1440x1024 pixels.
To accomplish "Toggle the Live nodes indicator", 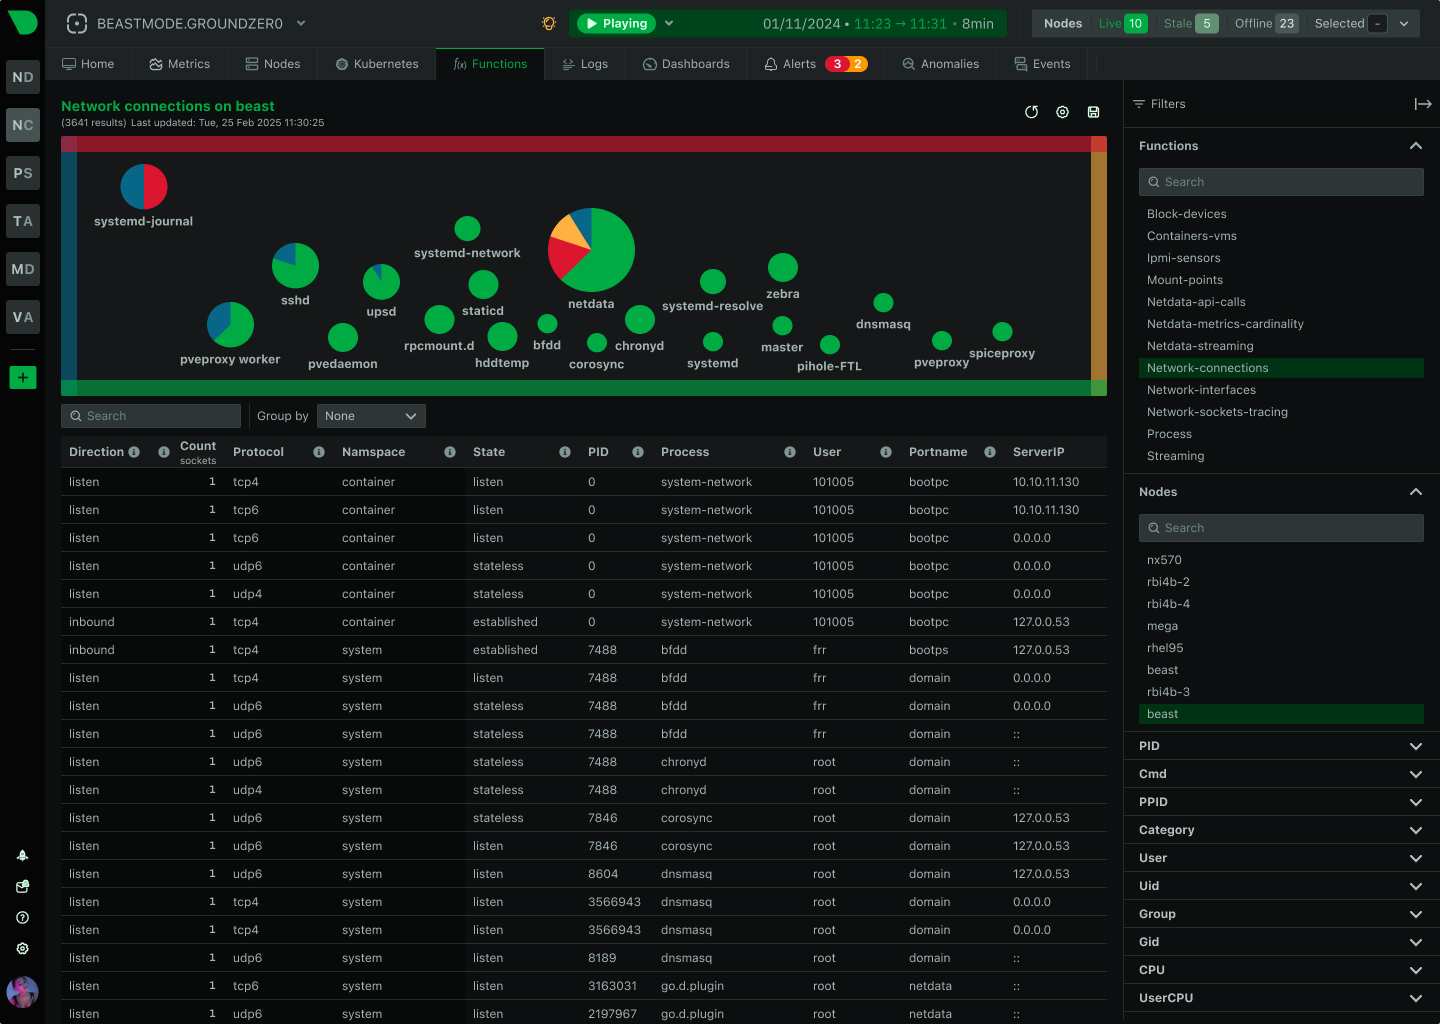I will pyautogui.click(x=1122, y=23).
